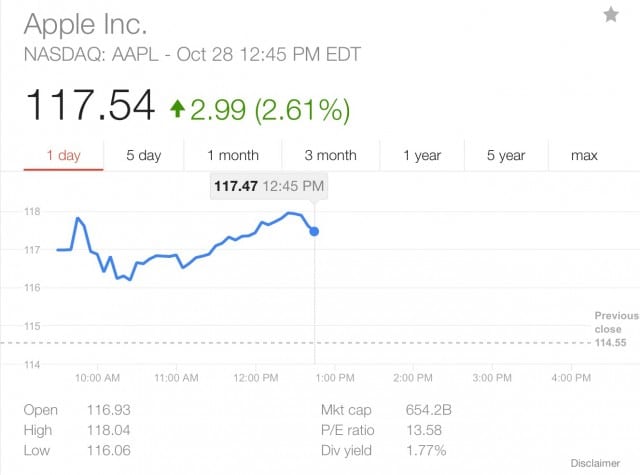
Task: View the 5 year chart tab
Action: 506,155
